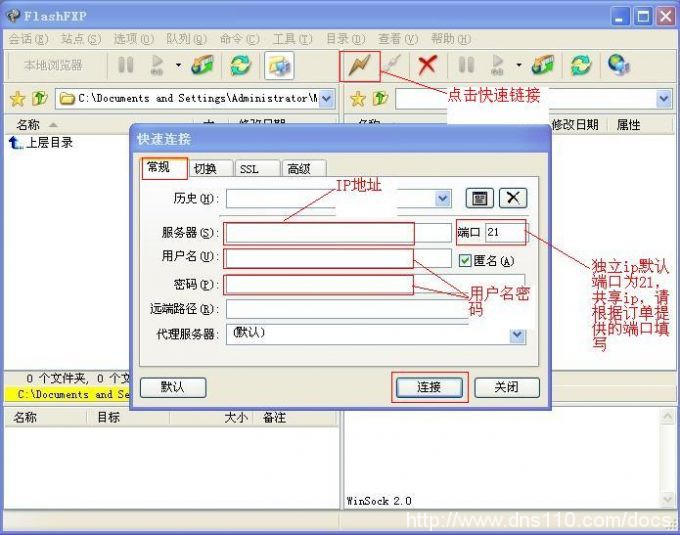The height and width of the screenshot is (535, 680).
Task: Expand the remote path dropdown in right pane
Action: (663, 99)
